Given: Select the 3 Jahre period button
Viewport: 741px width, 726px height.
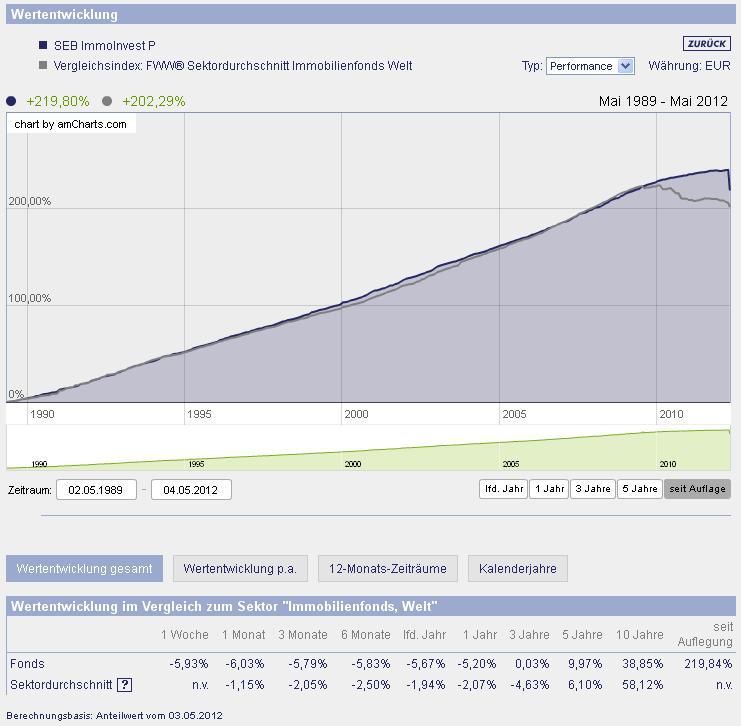Looking at the screenshot, I should tap(593, 489).
